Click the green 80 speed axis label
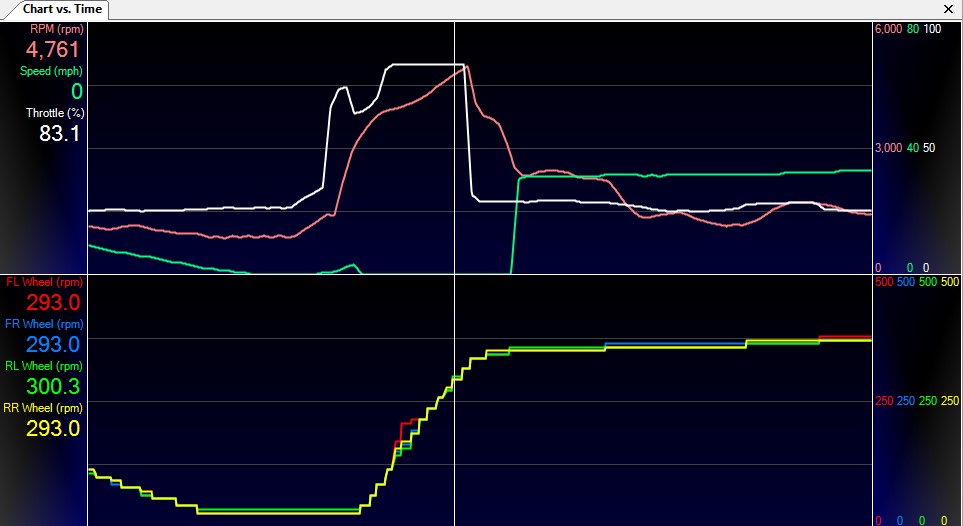The width and height of the screenshot is (963, 526). point(912,29)
